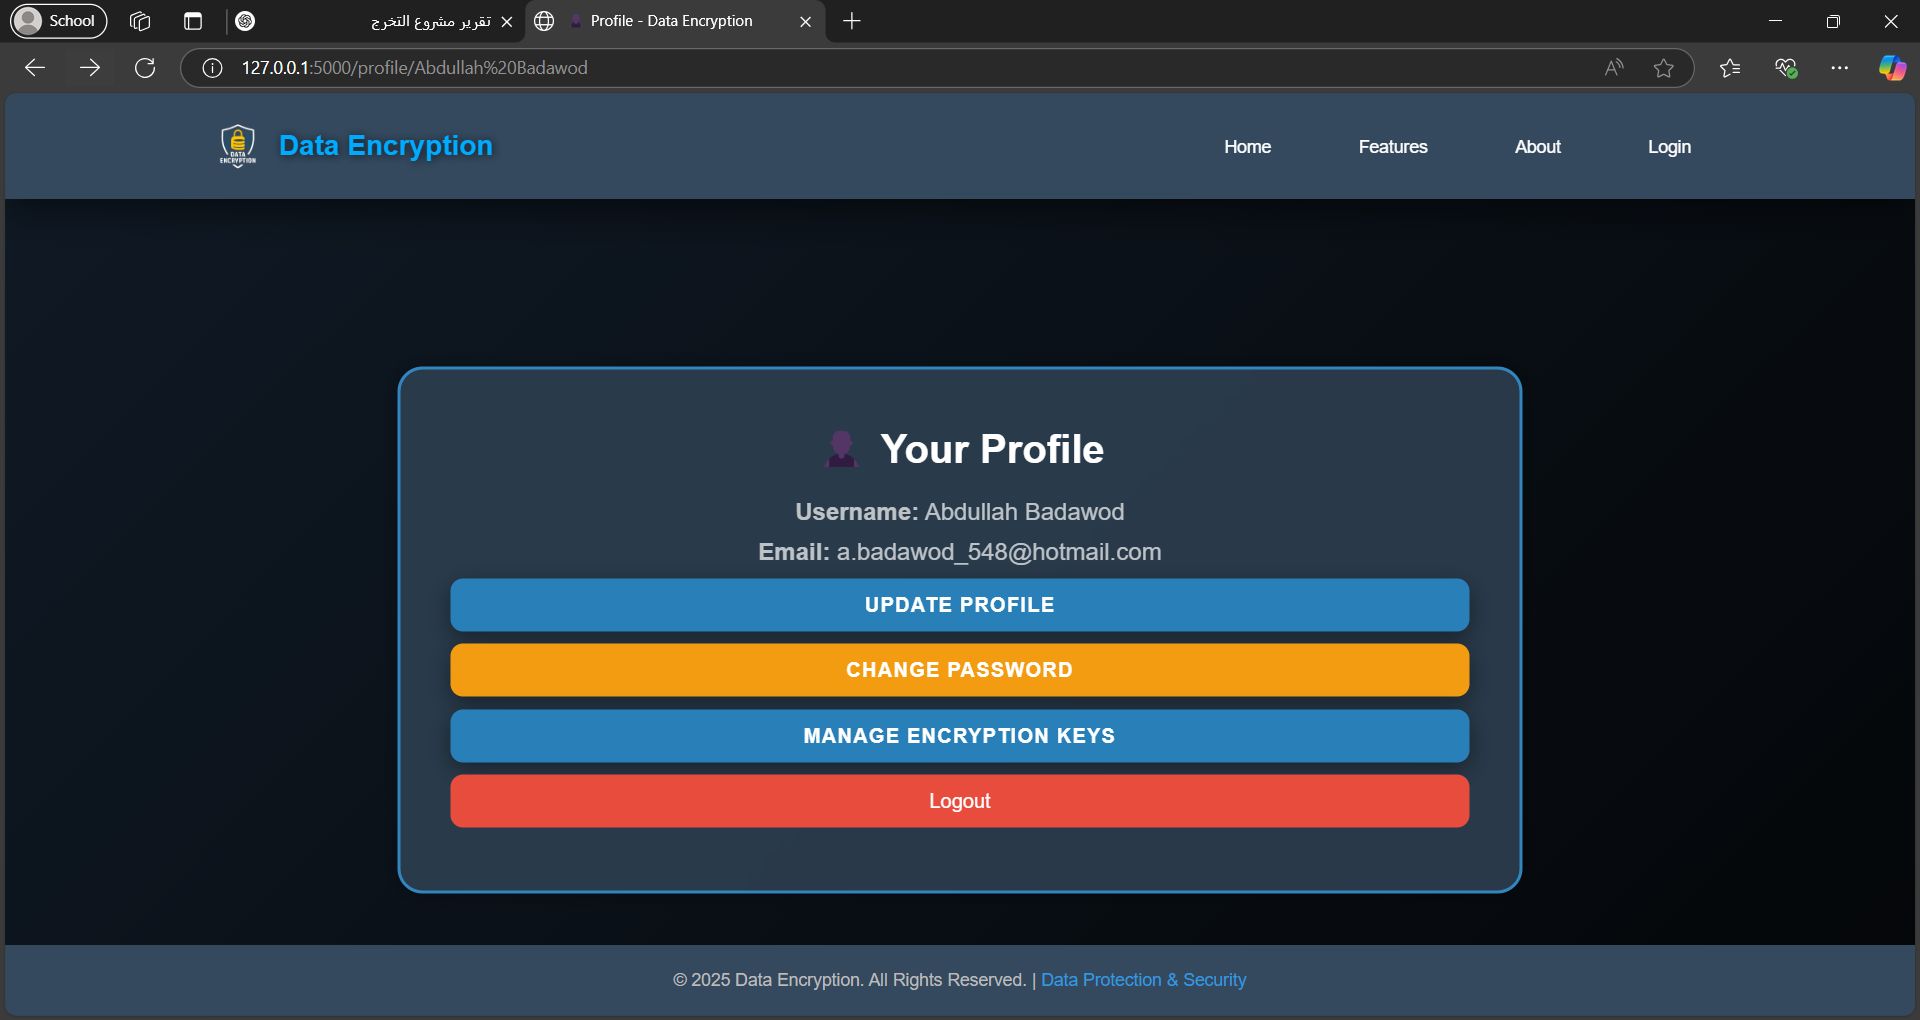Image resolution: width=1920 pixels, height=1020 pixels.
Task: Select the username Abdullah Badawod text
Action: 1024,512
